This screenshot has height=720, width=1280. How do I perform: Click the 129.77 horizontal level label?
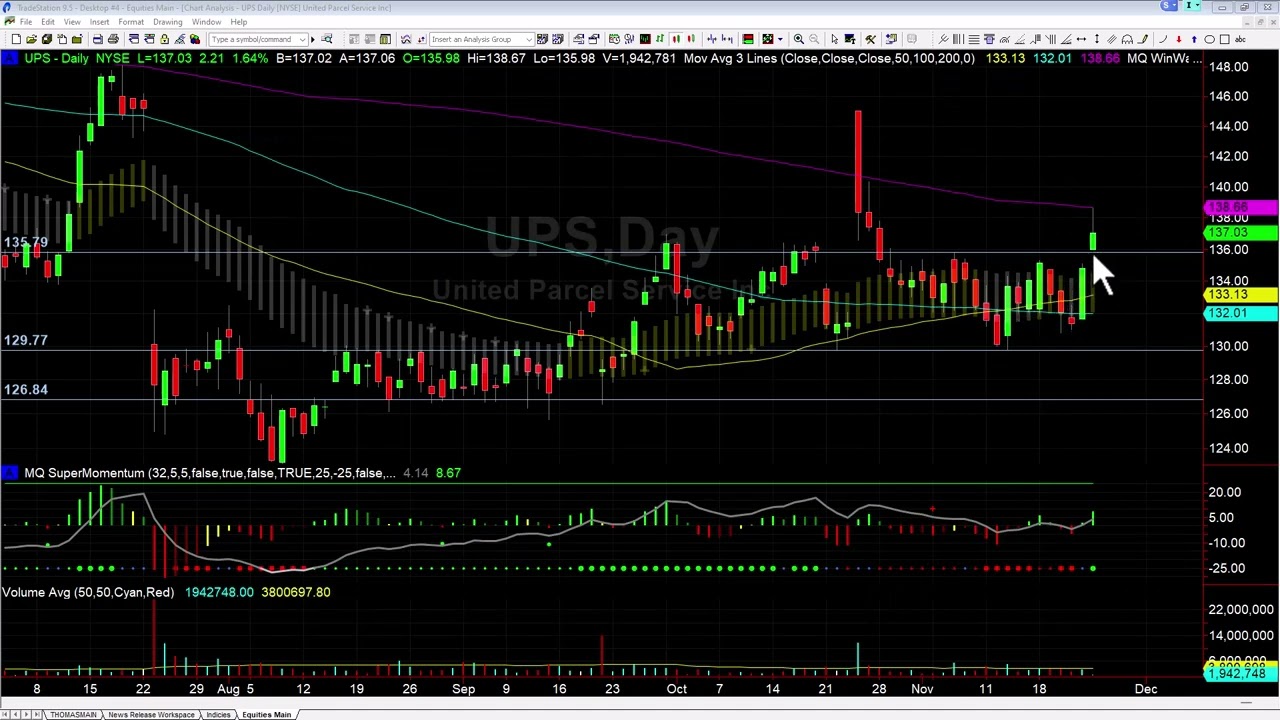coord(26,340)
